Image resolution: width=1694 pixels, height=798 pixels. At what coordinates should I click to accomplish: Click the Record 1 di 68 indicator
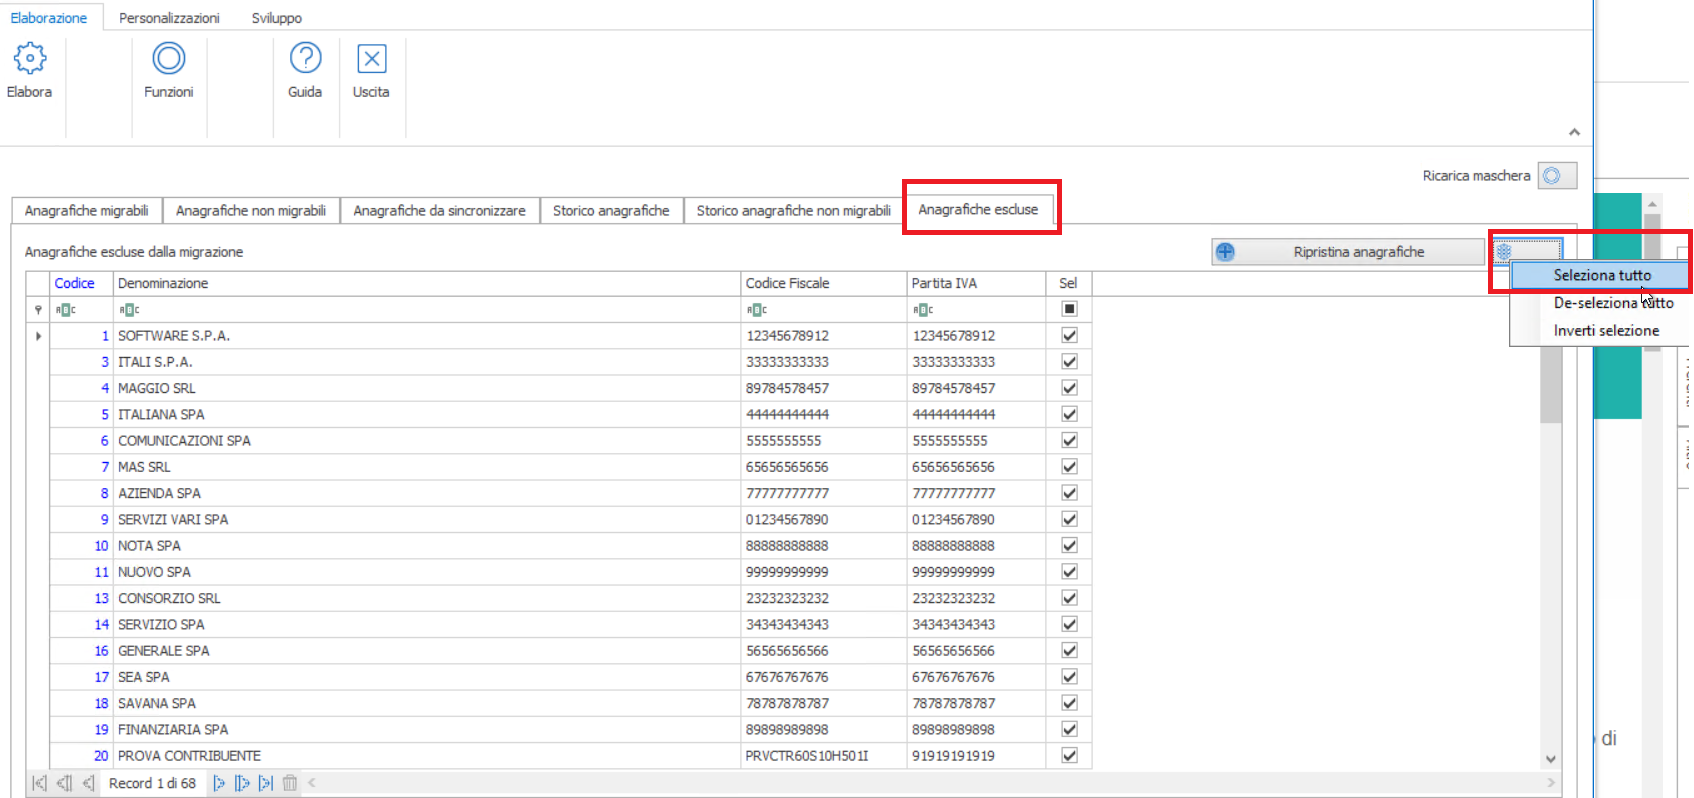[152, 783]
